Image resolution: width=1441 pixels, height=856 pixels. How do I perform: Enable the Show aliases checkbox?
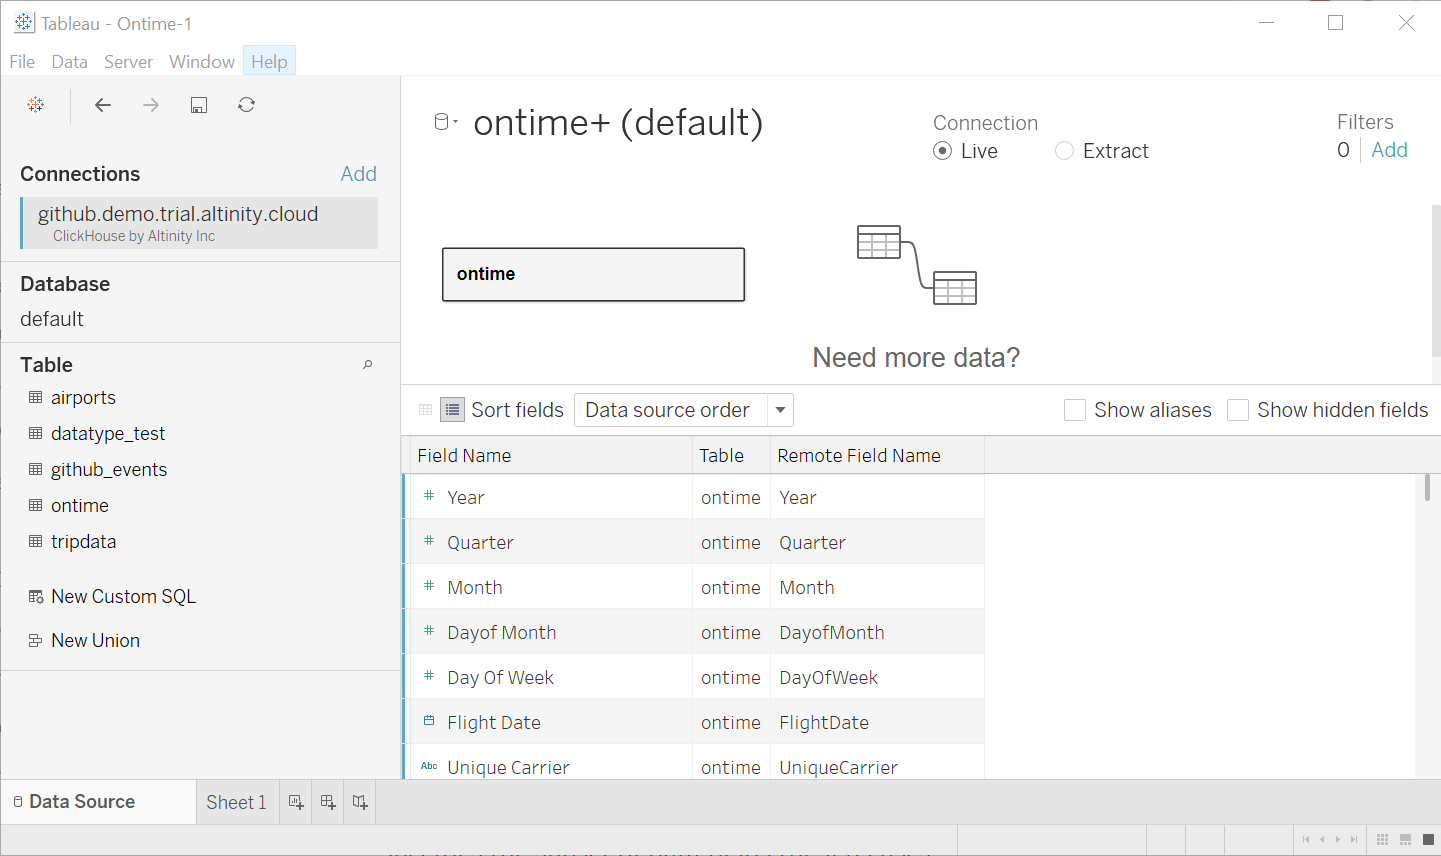coord(1075,409)
